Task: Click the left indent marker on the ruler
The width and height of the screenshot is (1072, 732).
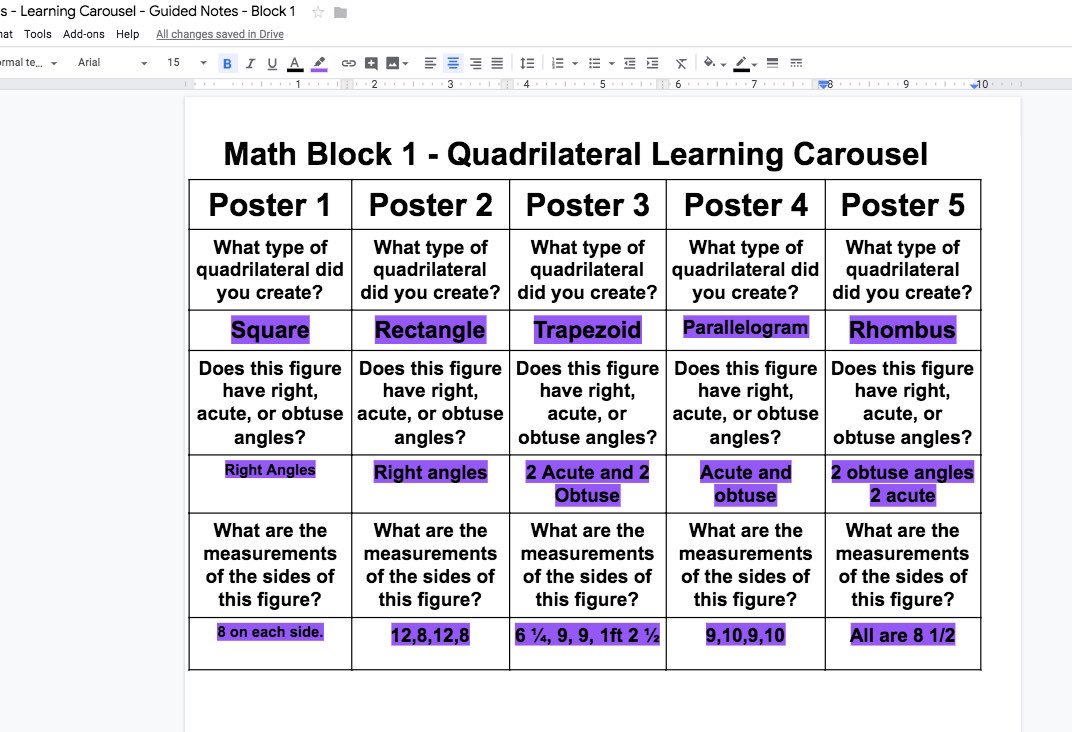Action: (822, 86)
